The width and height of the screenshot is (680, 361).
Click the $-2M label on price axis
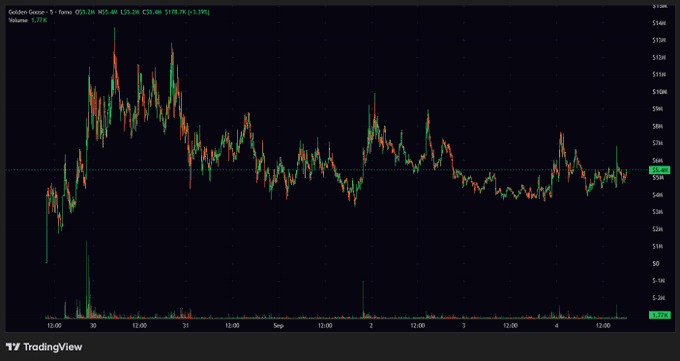(659, 298)
